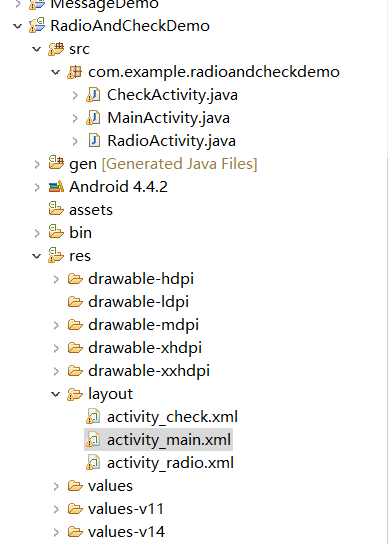Click the MainActivity.java file icon
This screenshot has height=544, width=388.
click(x=93, y=118)
